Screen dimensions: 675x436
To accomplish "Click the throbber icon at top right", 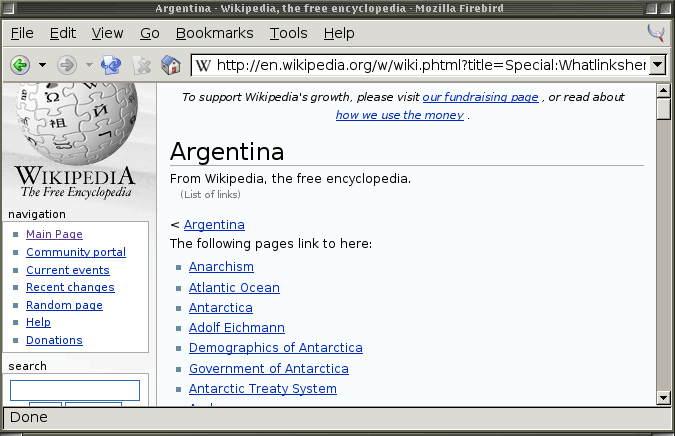I will pos(656,33).
